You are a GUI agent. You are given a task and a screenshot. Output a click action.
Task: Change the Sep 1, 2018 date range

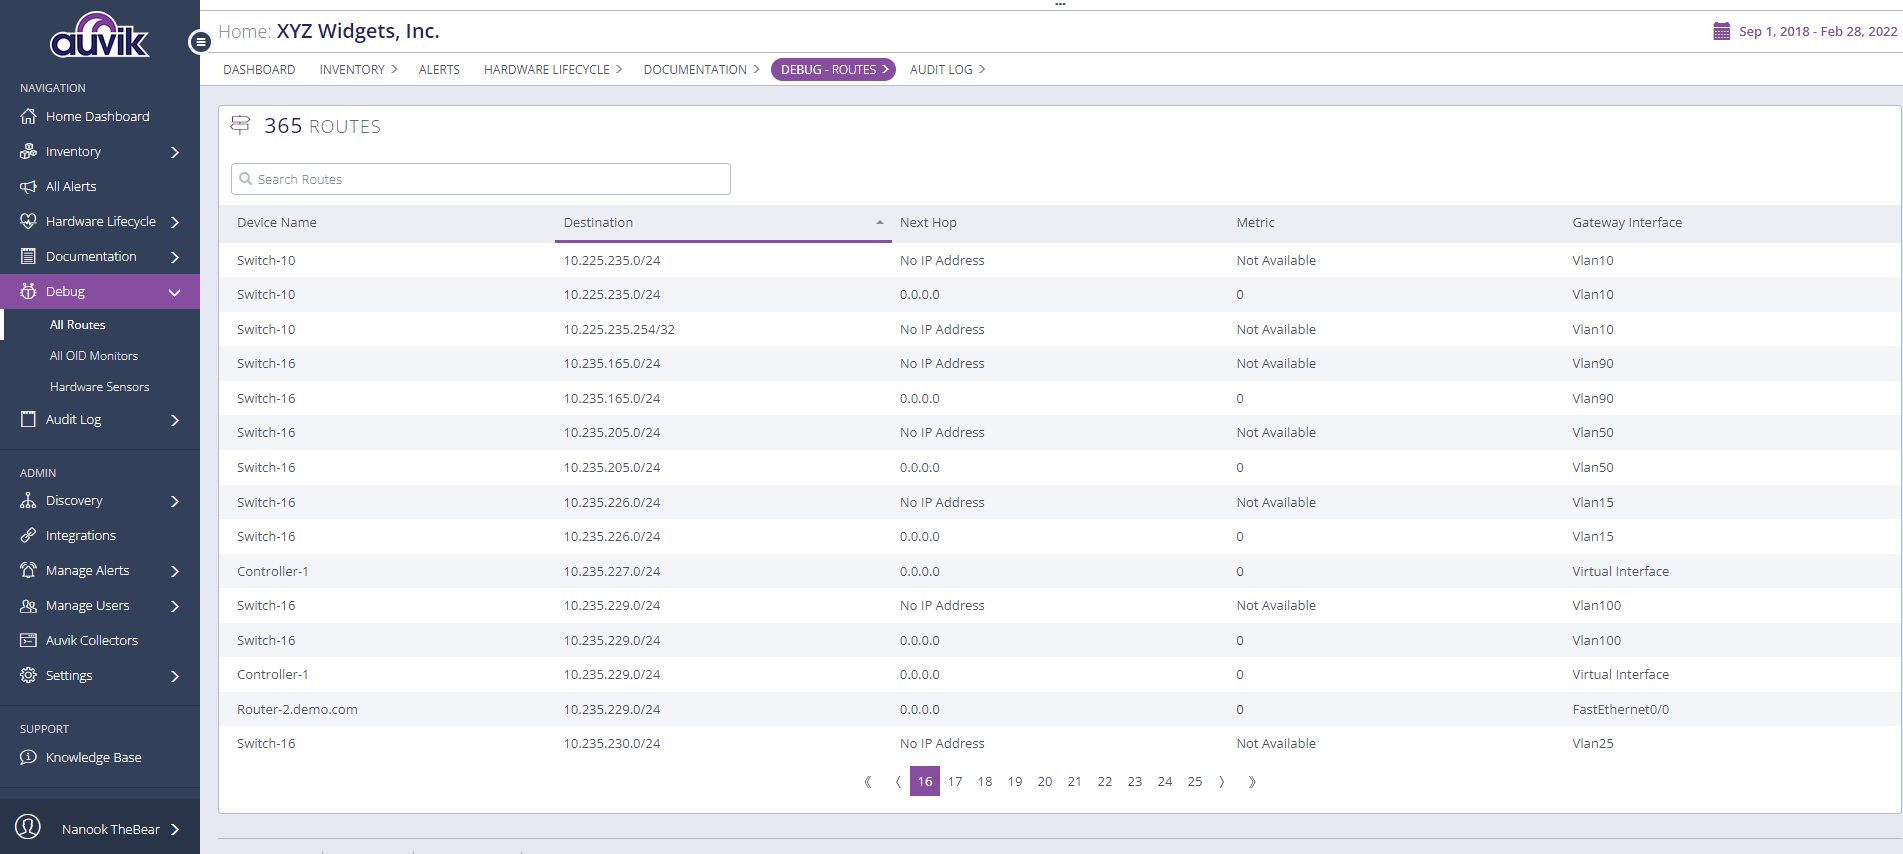pos(1818,32)
